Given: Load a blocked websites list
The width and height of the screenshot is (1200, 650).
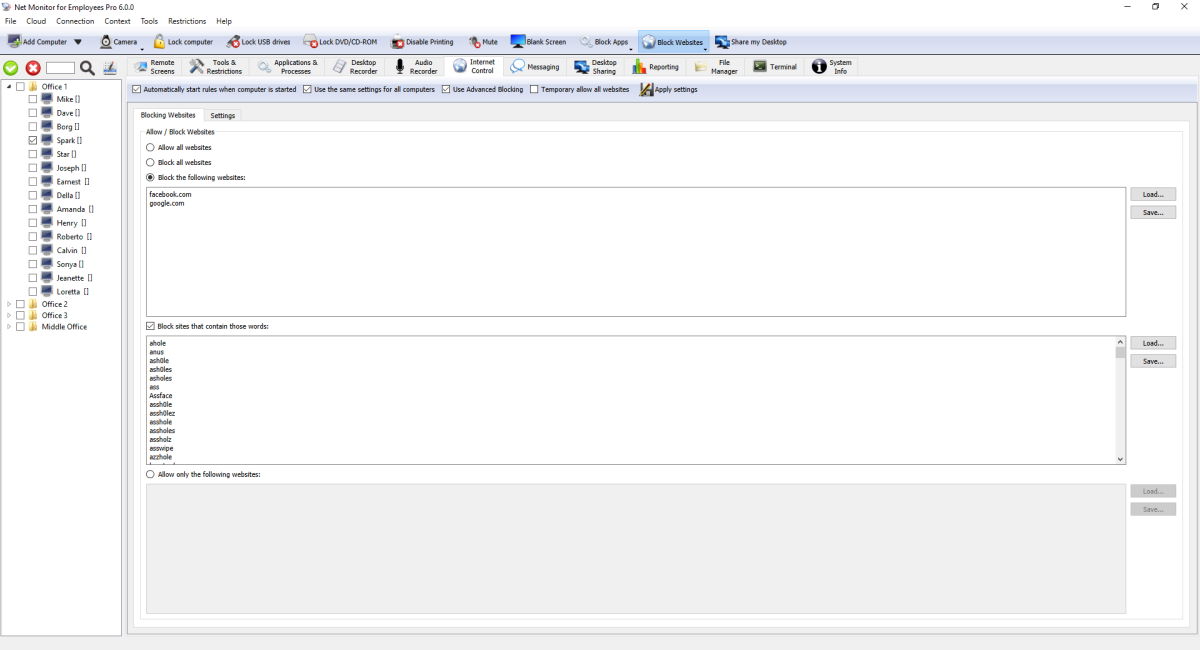Looking at the screenshot, I should click(x=1153, y=193).
